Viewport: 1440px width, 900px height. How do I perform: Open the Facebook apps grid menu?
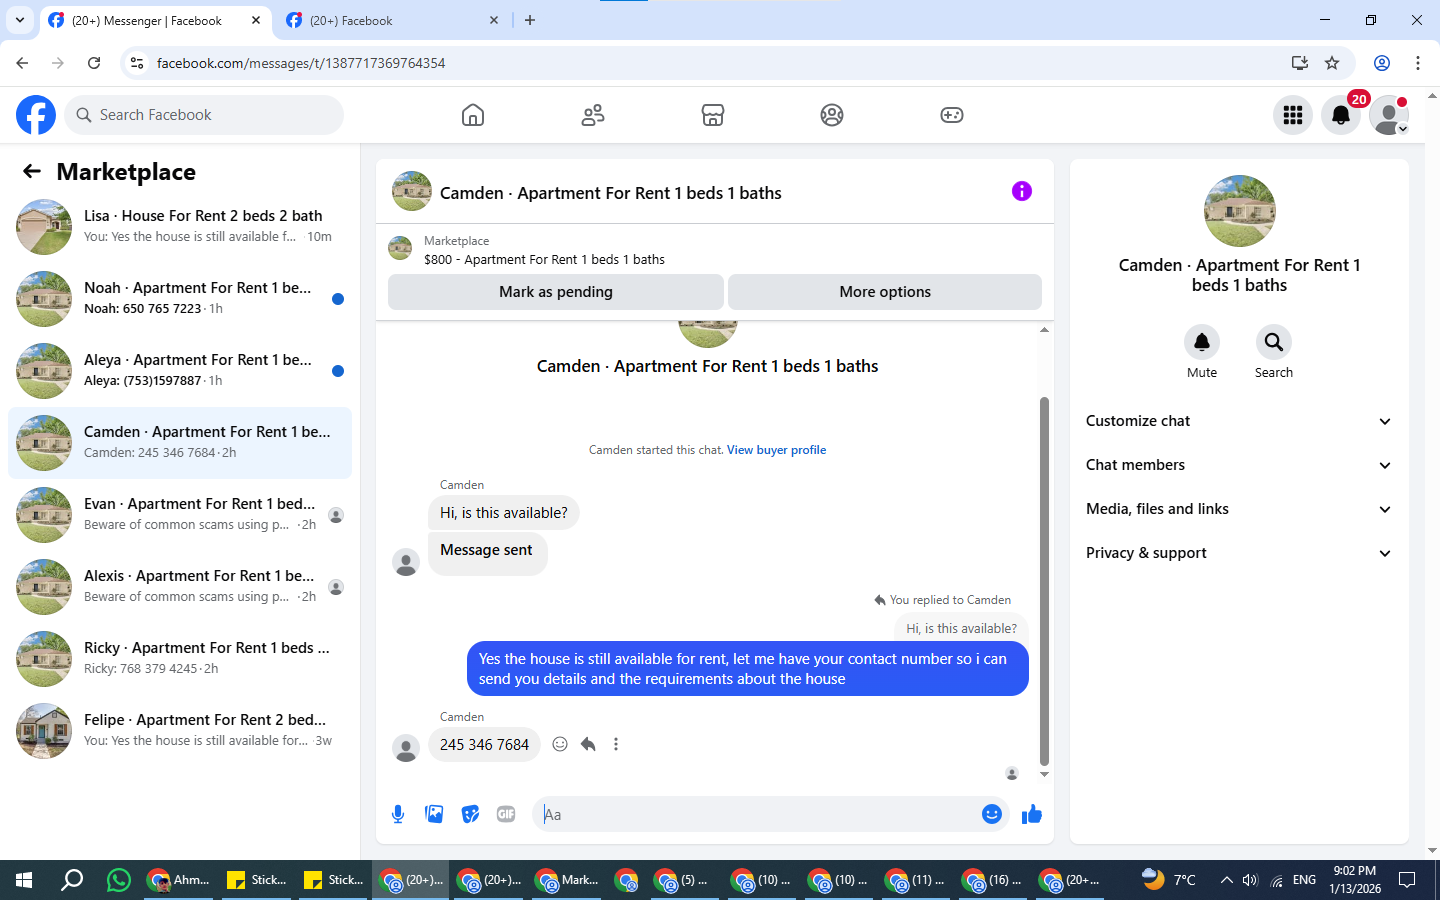click(1293, 115)
